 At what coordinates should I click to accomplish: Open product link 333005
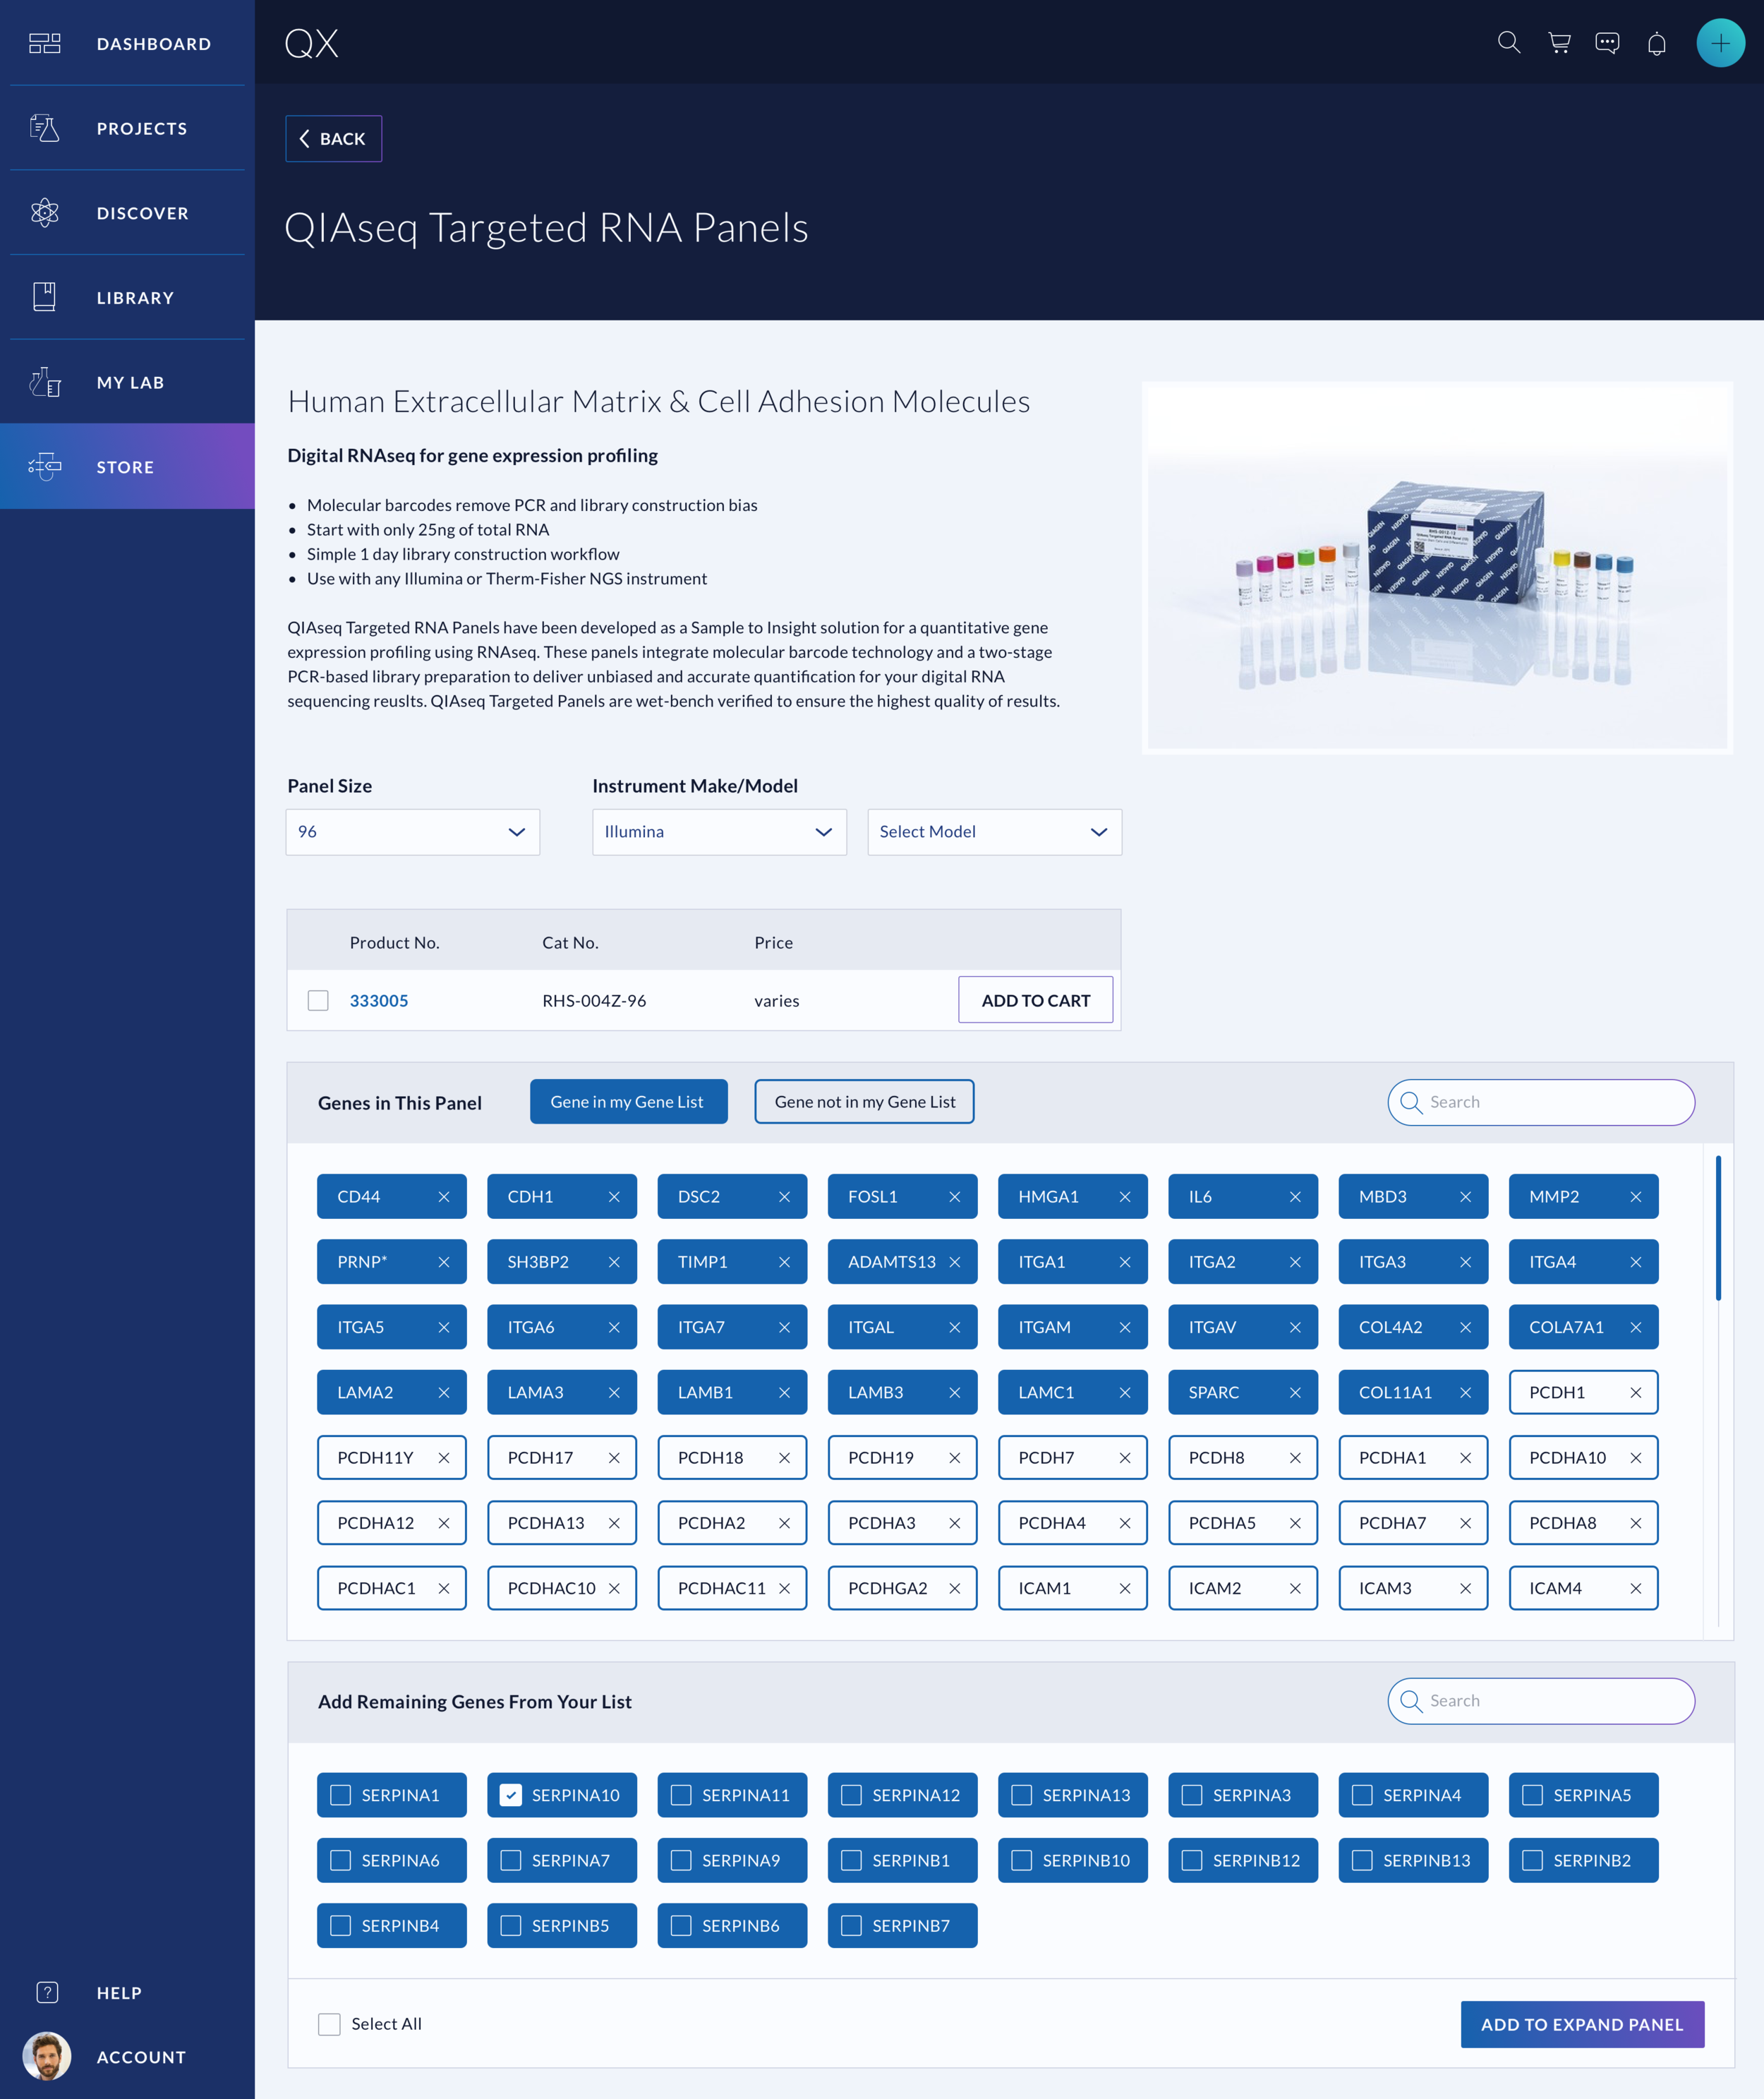pos(379,1000)
